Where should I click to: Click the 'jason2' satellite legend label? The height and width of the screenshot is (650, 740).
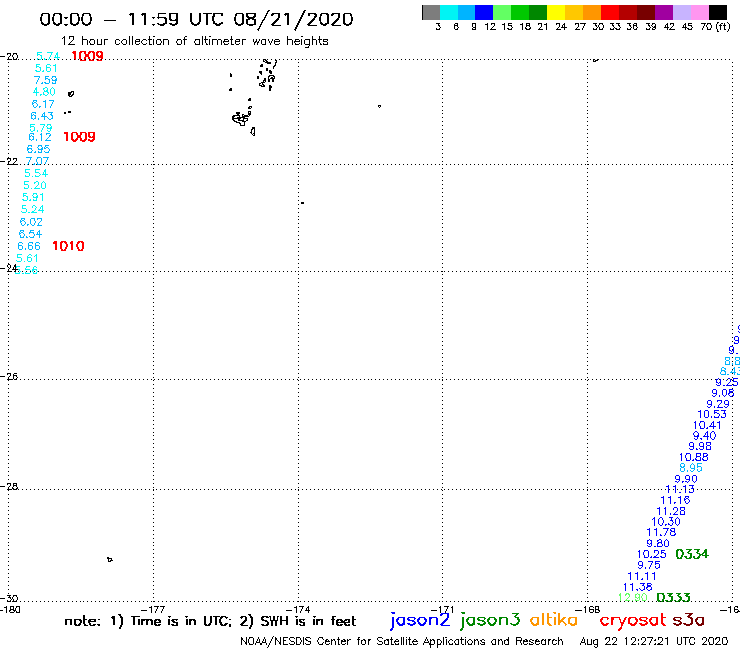(x=420, y=620)
